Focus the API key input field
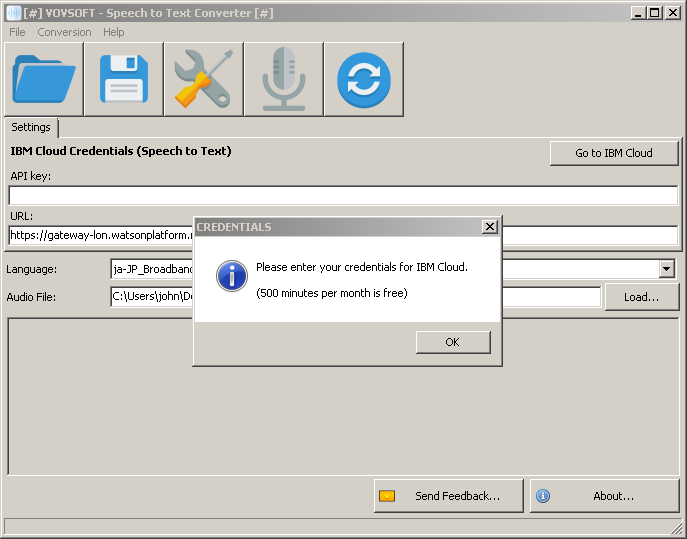This screenshot has height=539, width=687. click(343, 195)
